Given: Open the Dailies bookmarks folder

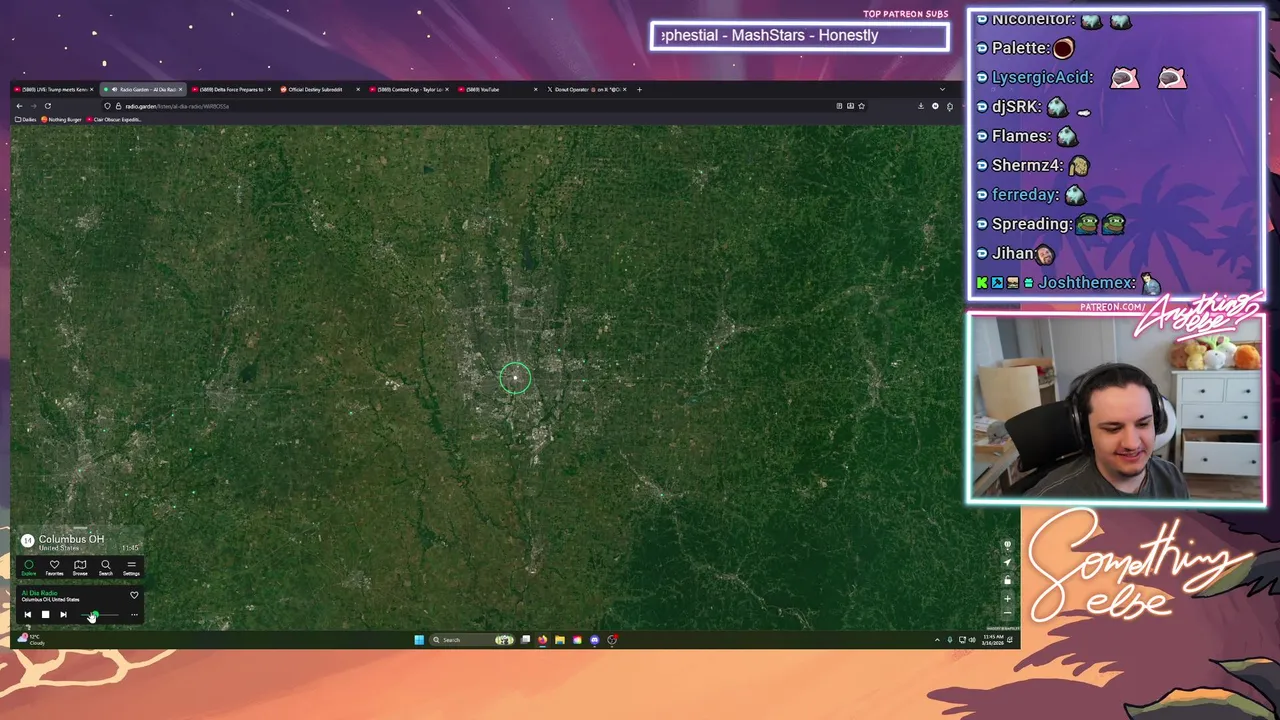Looking at the screenshot, I should (26, 119).
